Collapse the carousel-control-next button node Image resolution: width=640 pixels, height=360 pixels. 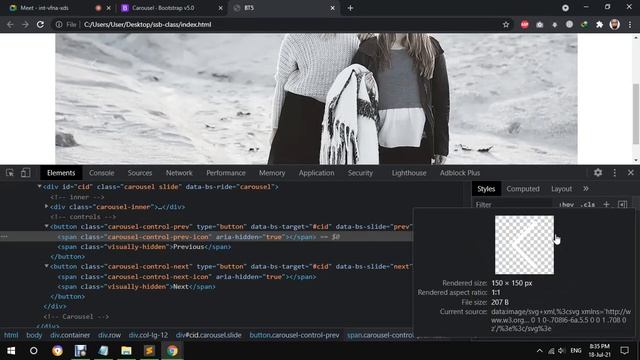tap(47, 266)
